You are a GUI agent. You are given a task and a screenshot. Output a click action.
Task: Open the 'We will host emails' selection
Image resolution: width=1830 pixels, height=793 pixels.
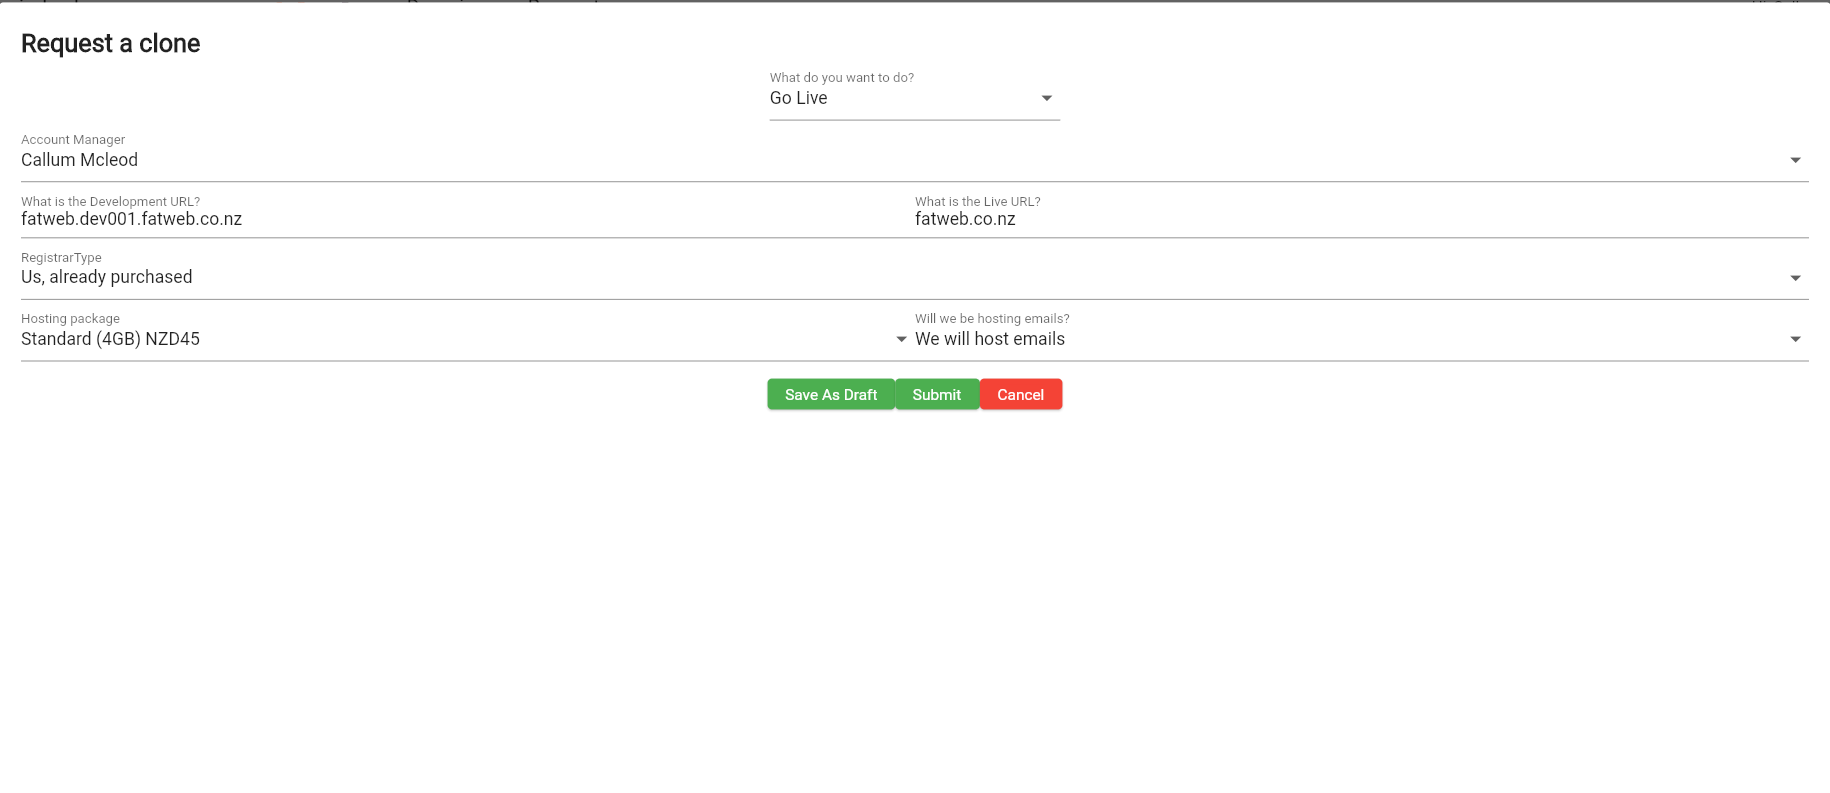pyautogui.click(x=990, y=339)
